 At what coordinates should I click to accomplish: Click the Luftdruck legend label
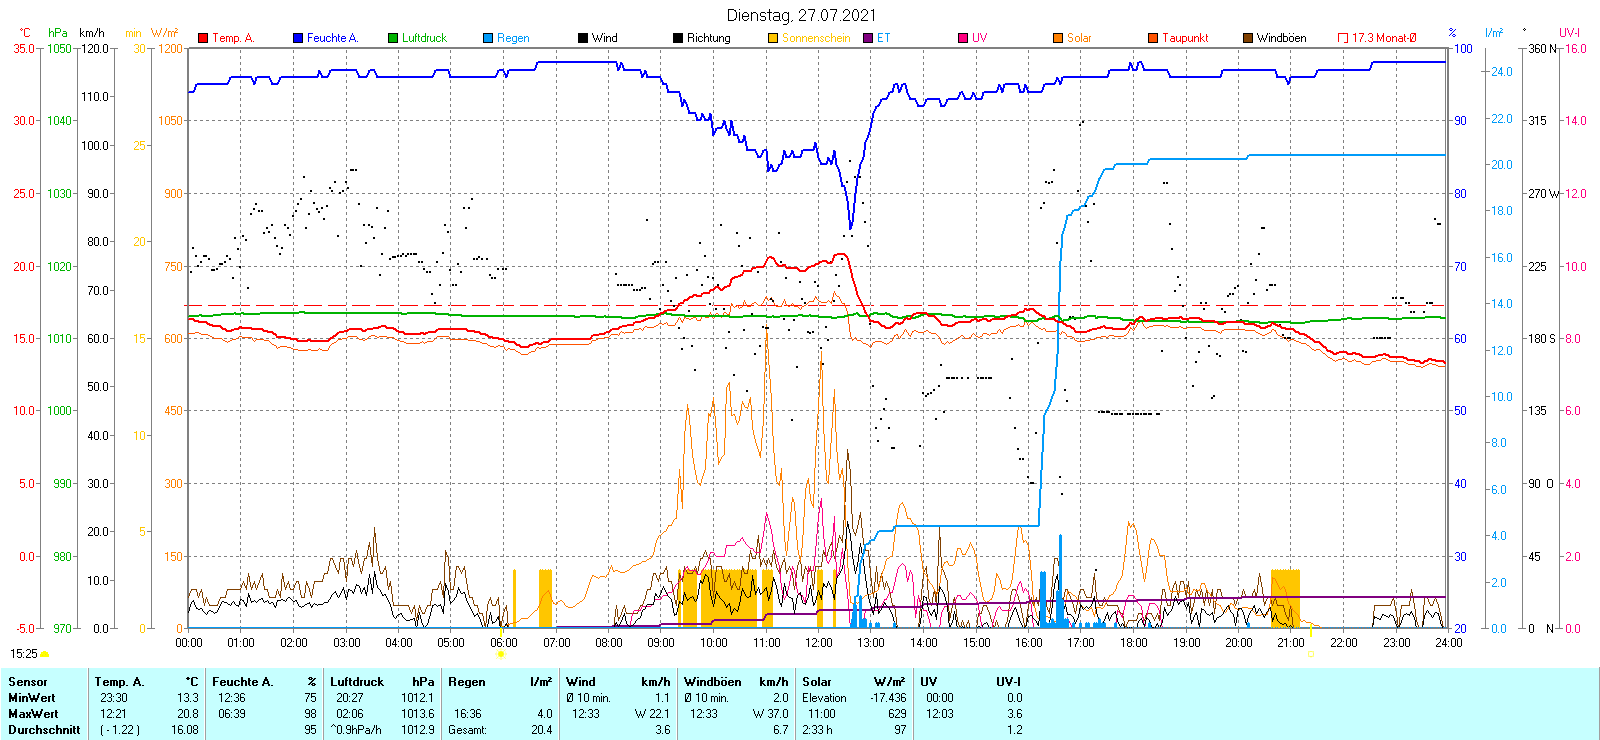(424, 38)
